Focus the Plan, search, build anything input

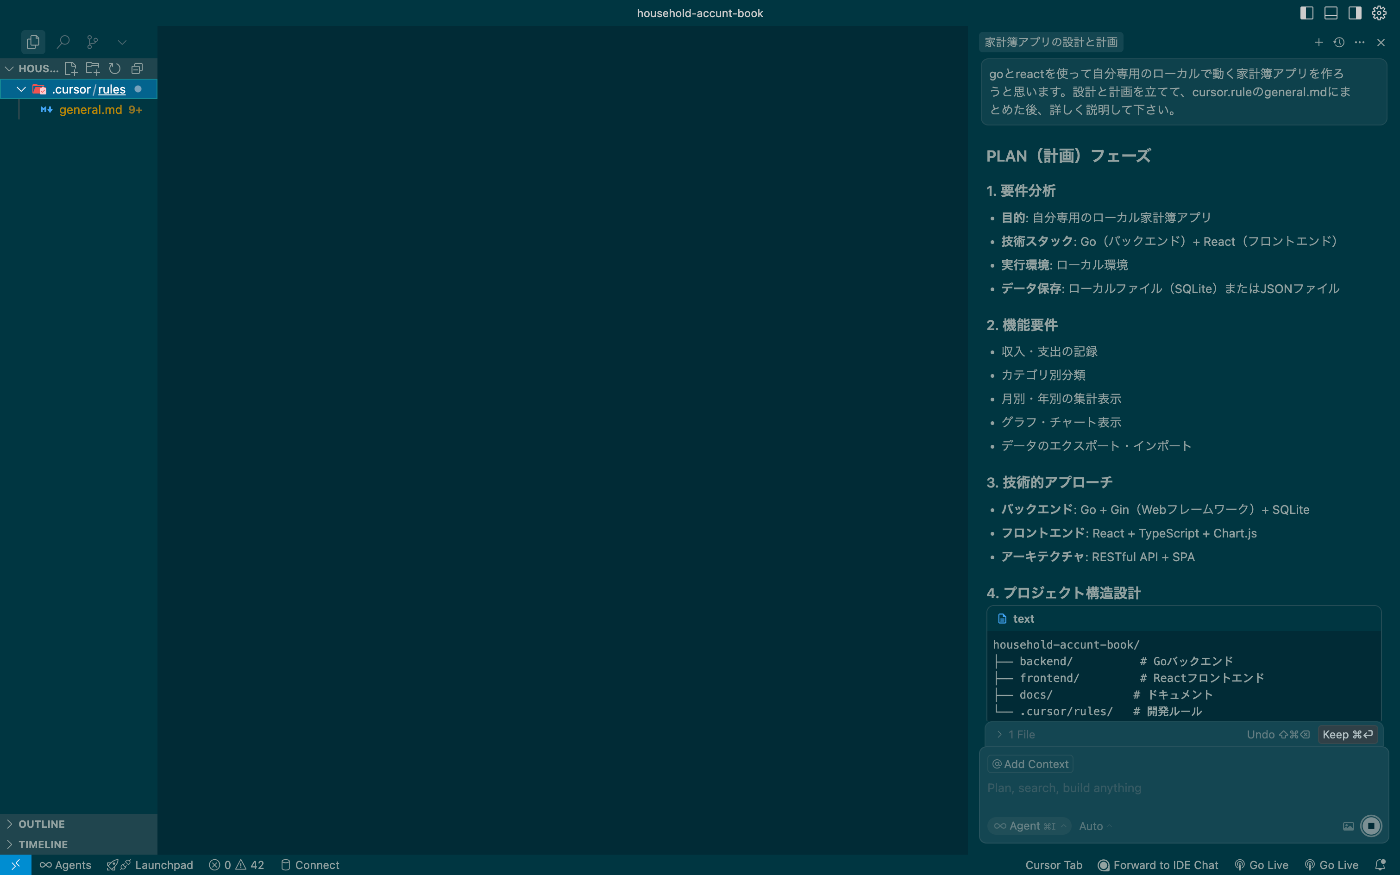pyautogui.click(x=1184, y=788)
